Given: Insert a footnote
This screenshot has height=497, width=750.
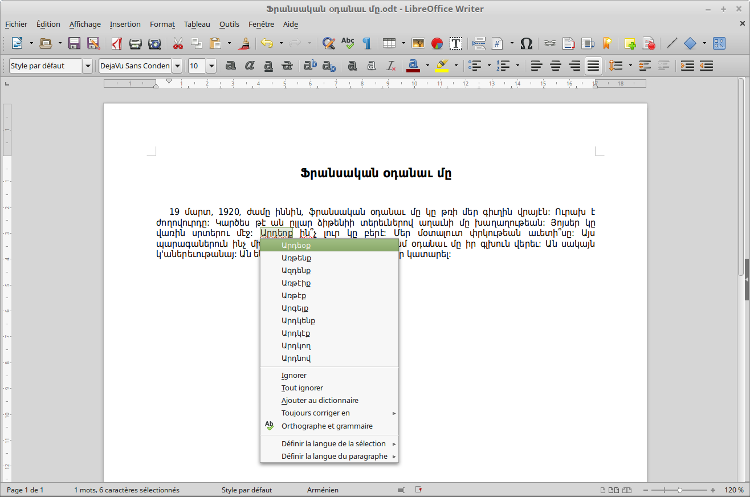Looking at the screenshot, I should 568,44.
